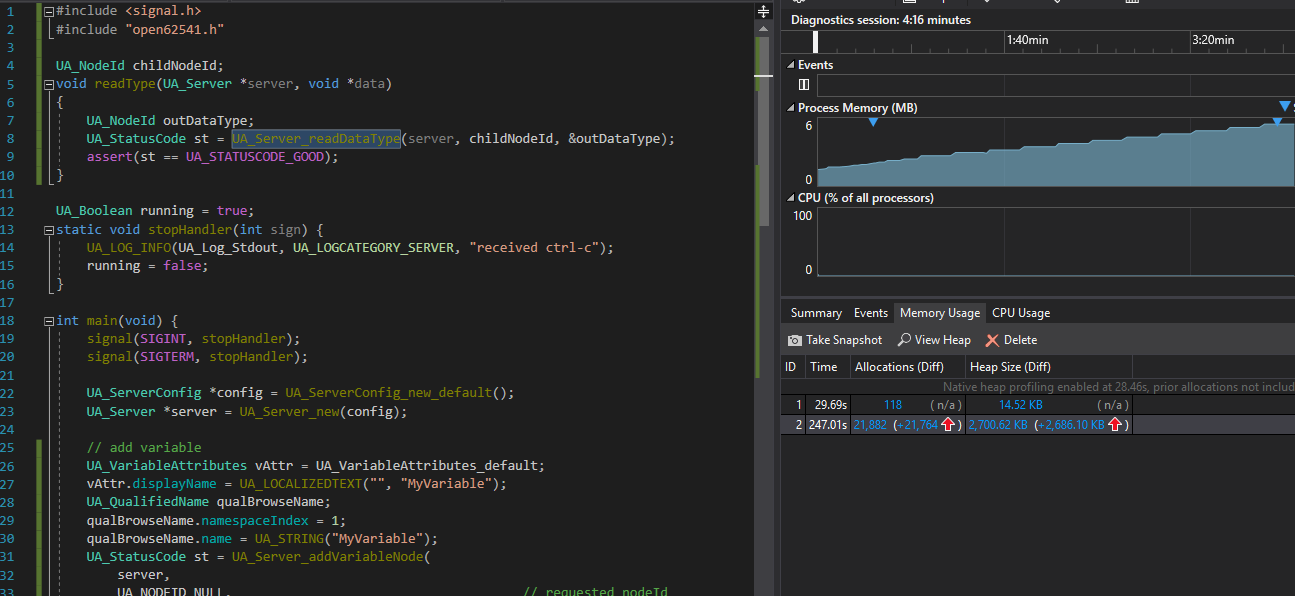This screenshot has height=596, width=1295.
Task: Click SIGINT in signal call
Action: coord(163,339)
